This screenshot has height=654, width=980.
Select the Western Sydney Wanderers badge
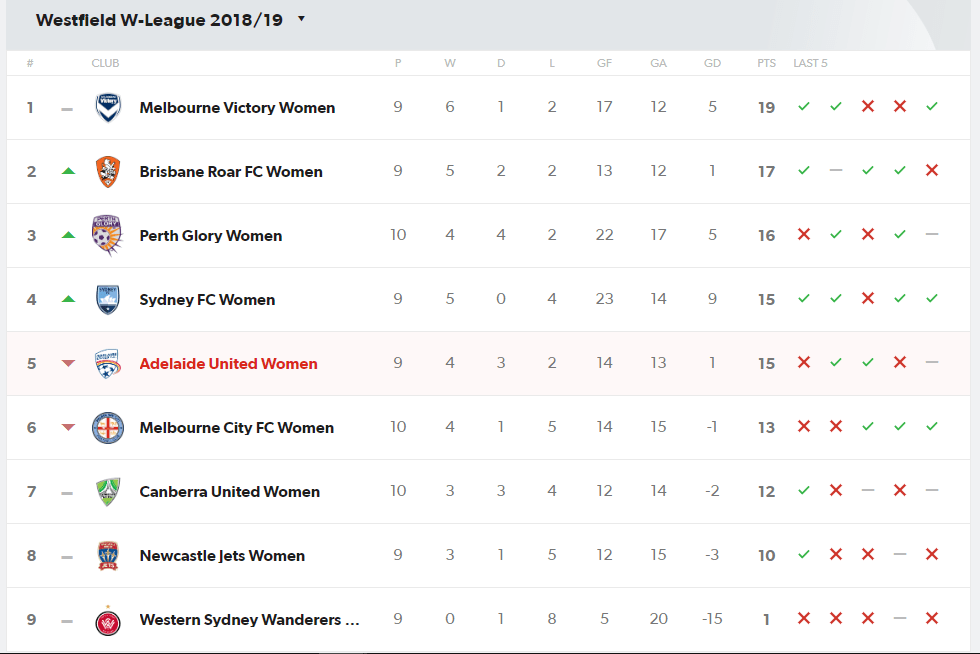click(x=108, y=621)
